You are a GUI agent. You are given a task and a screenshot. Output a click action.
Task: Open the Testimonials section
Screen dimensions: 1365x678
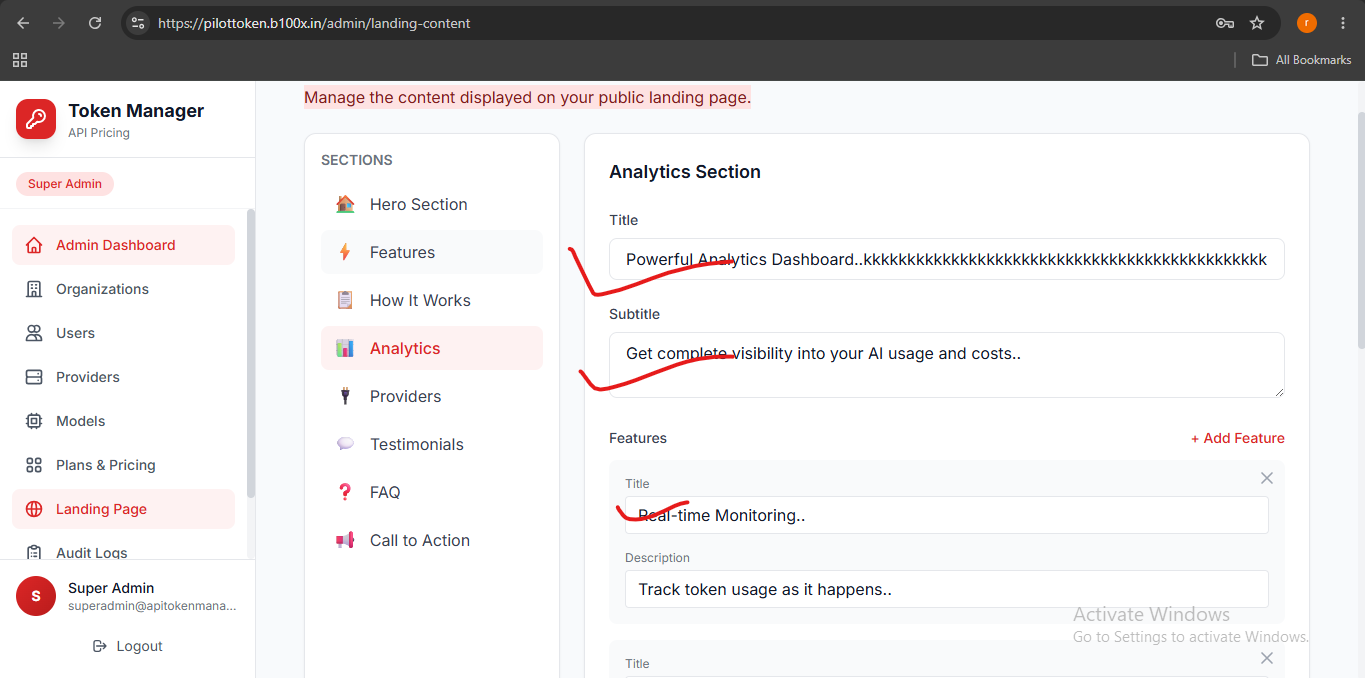tap(432, 444)
